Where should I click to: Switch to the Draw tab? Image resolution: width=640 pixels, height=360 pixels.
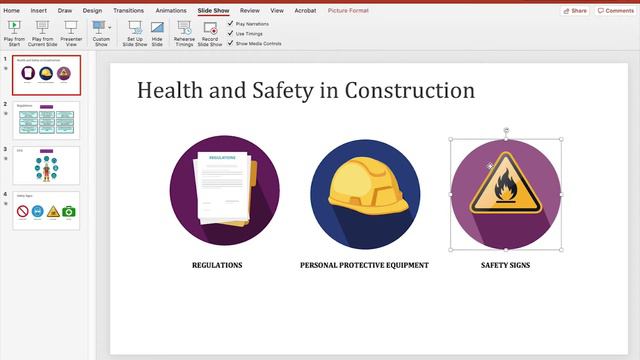(64, 11)
